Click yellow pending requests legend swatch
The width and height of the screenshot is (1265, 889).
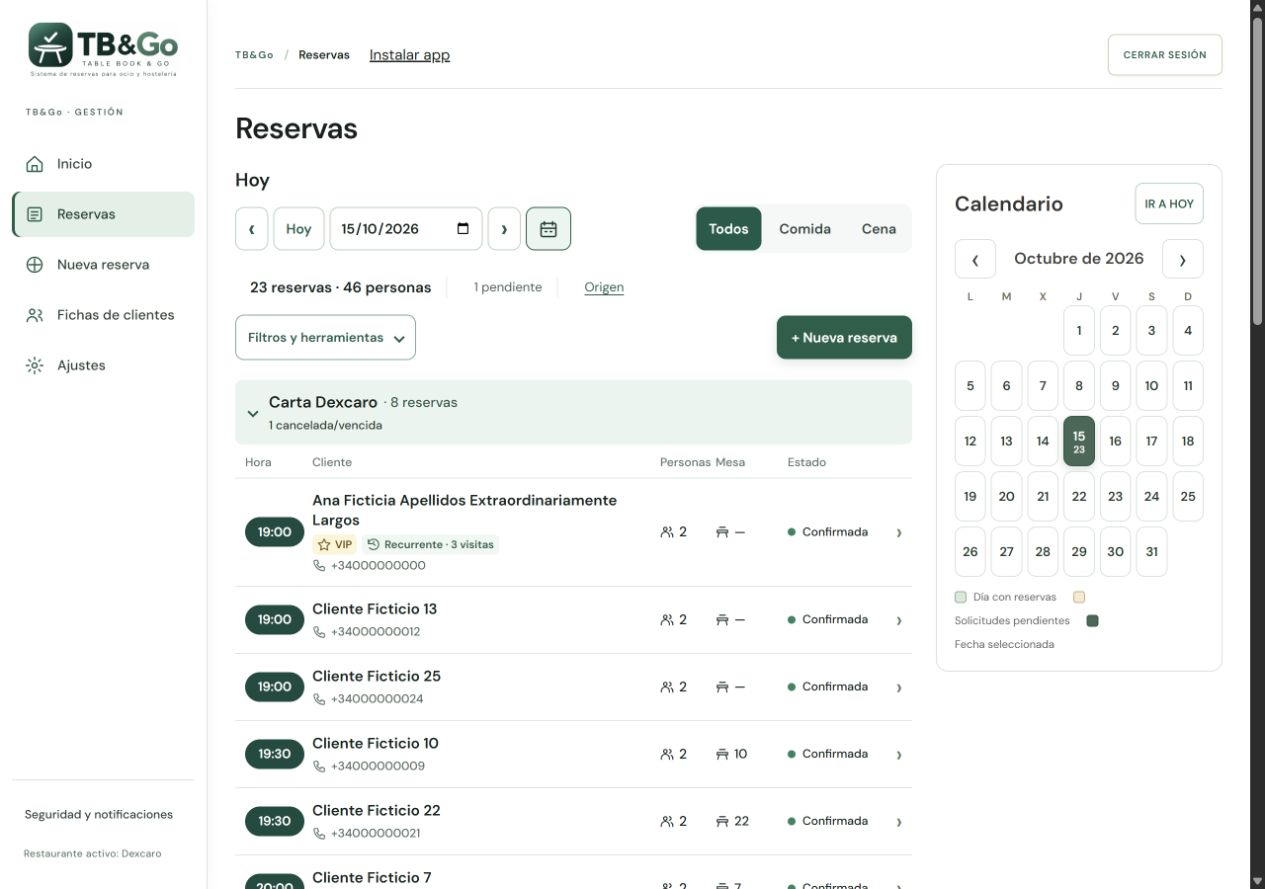pyautogui.click(x=1079, y=597)
